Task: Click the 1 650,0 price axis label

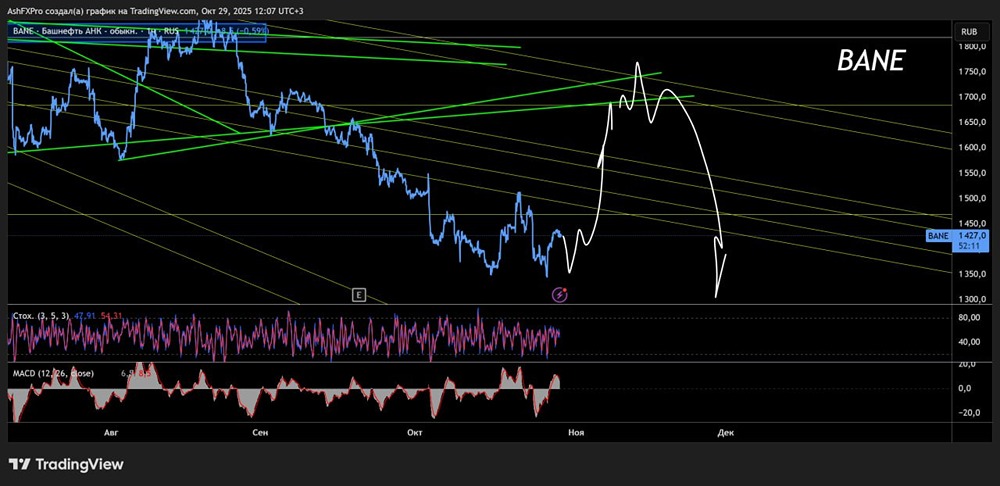Action: click(973, 122)
